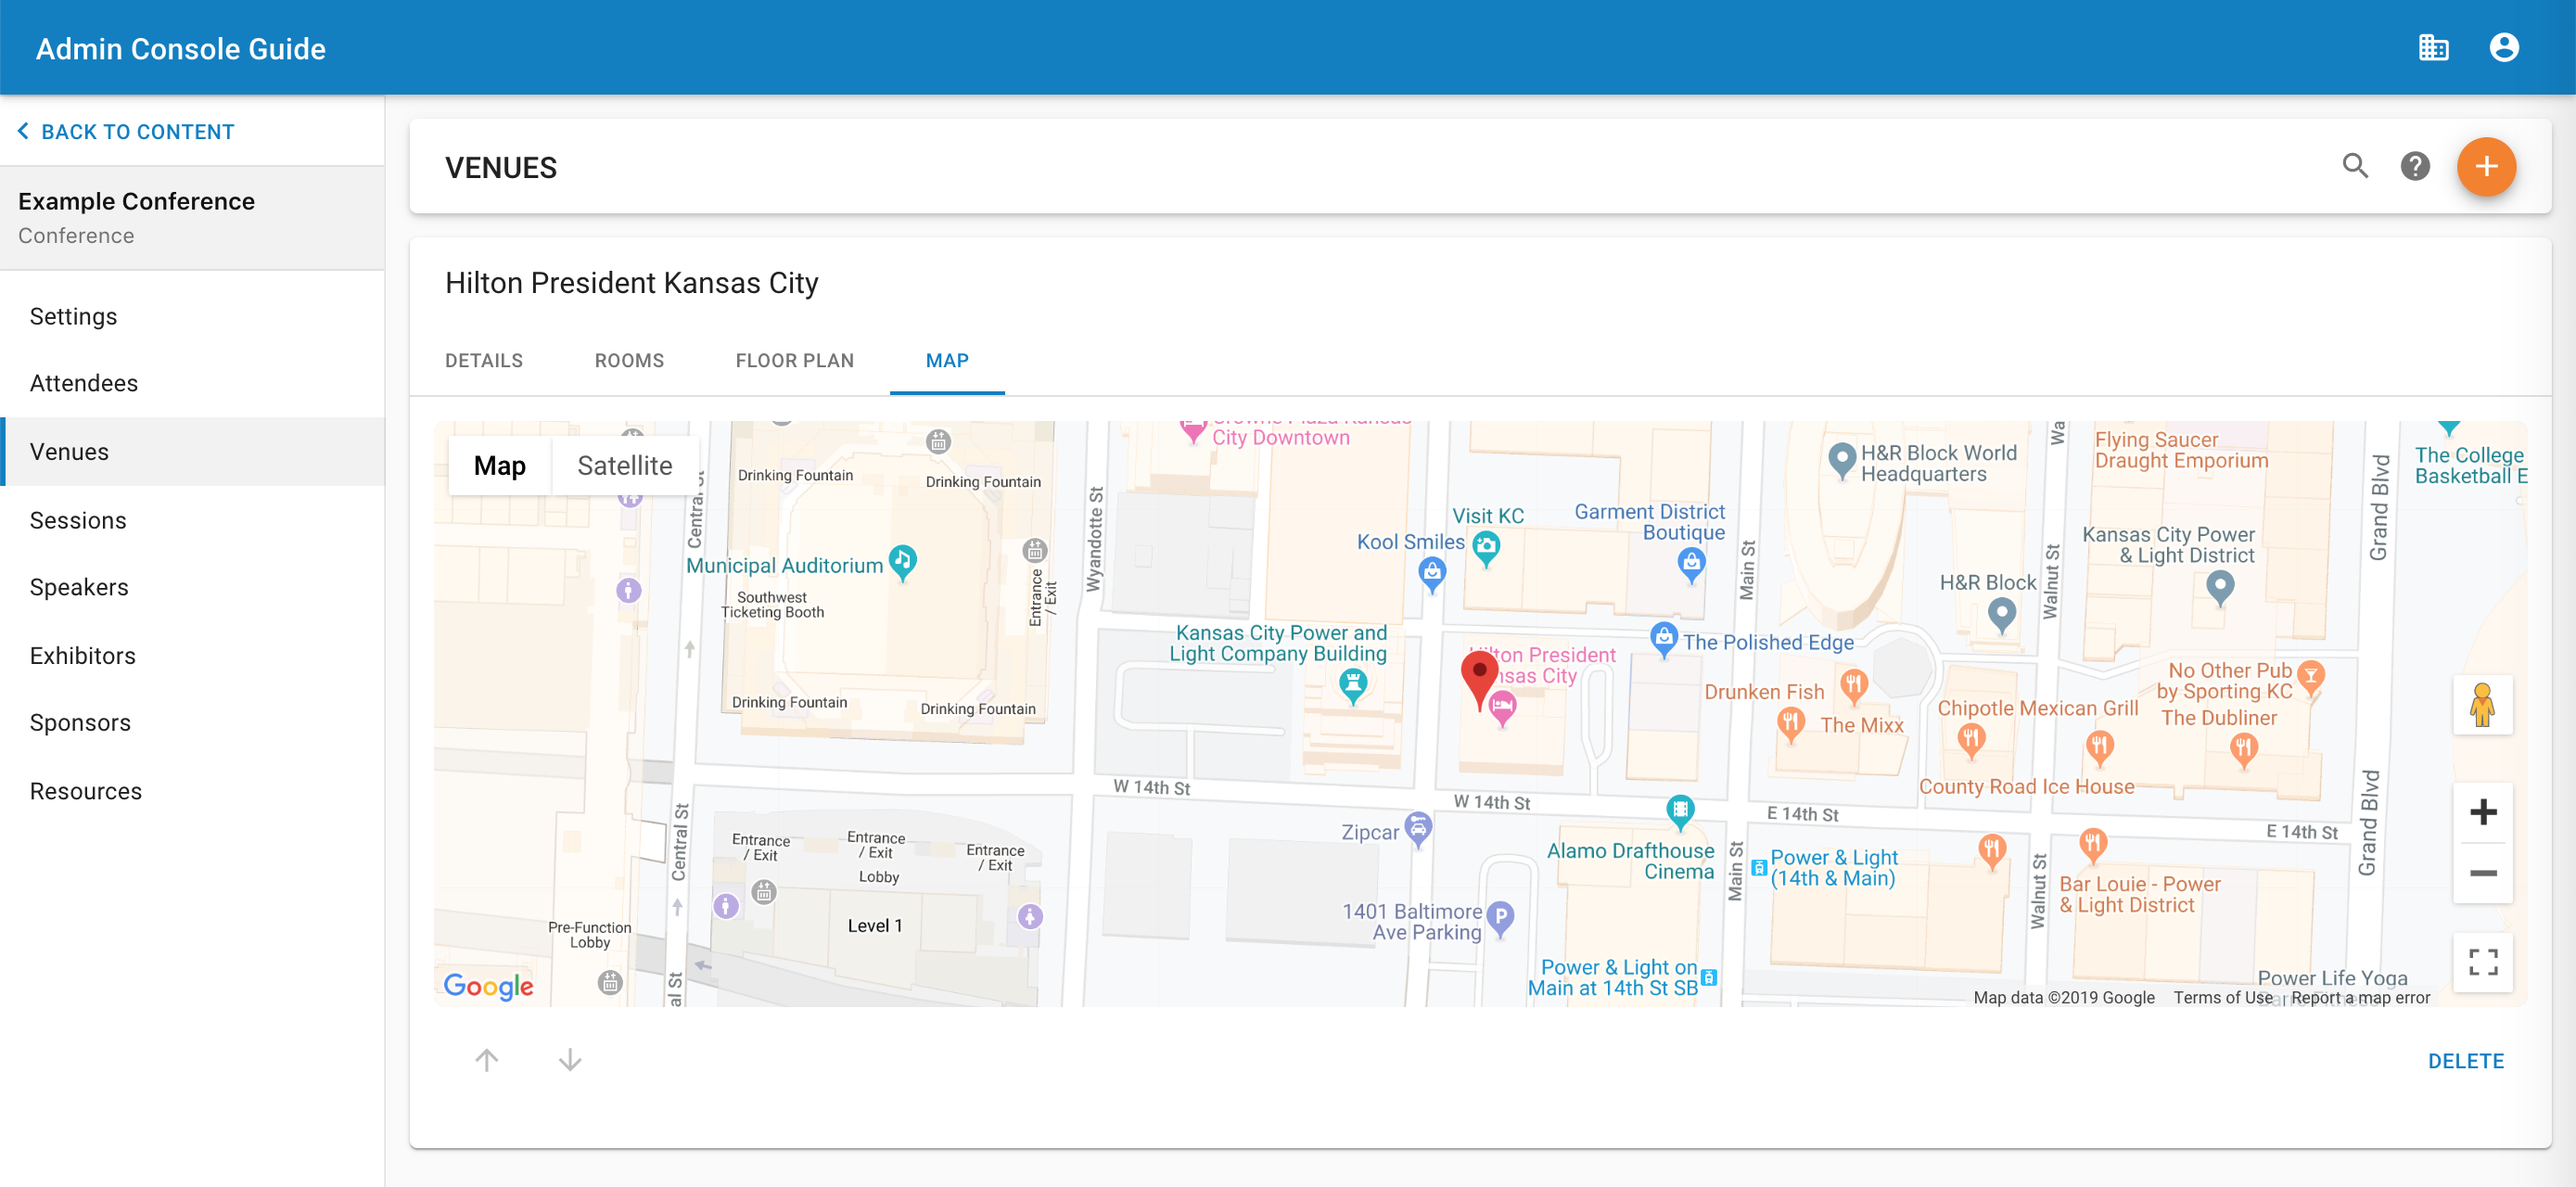
Task: Click the Admin Console Guide title
Action: click(181, 48)
